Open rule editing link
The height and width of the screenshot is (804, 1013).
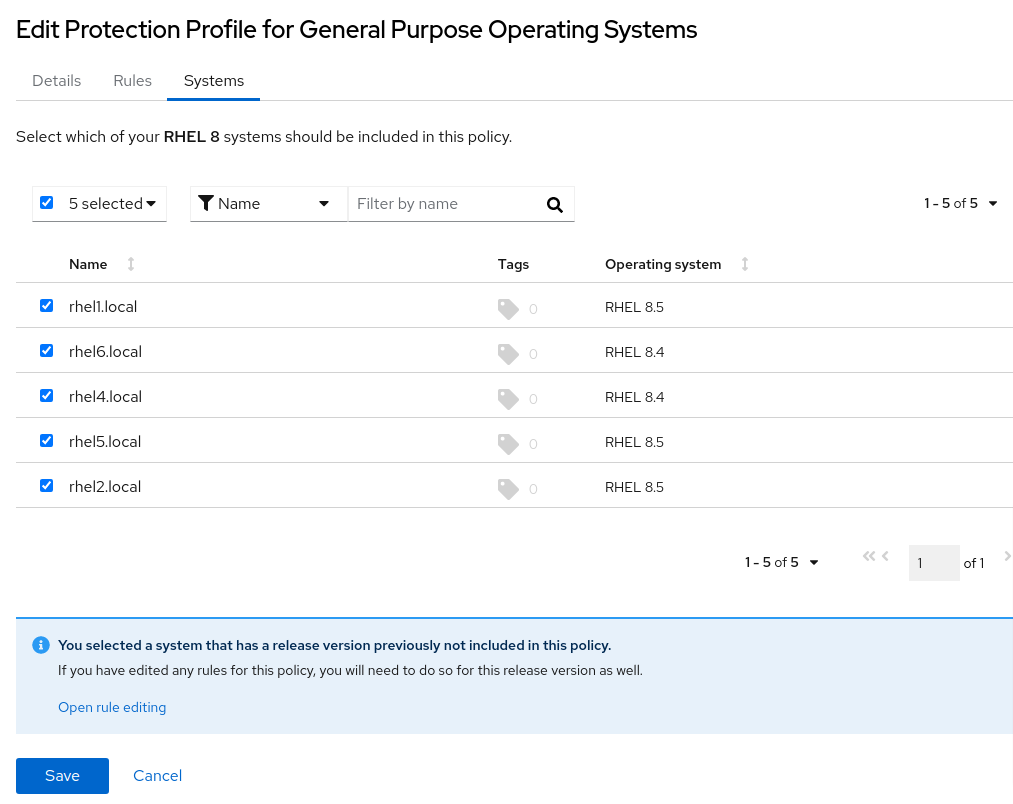[x=112, y=708]
